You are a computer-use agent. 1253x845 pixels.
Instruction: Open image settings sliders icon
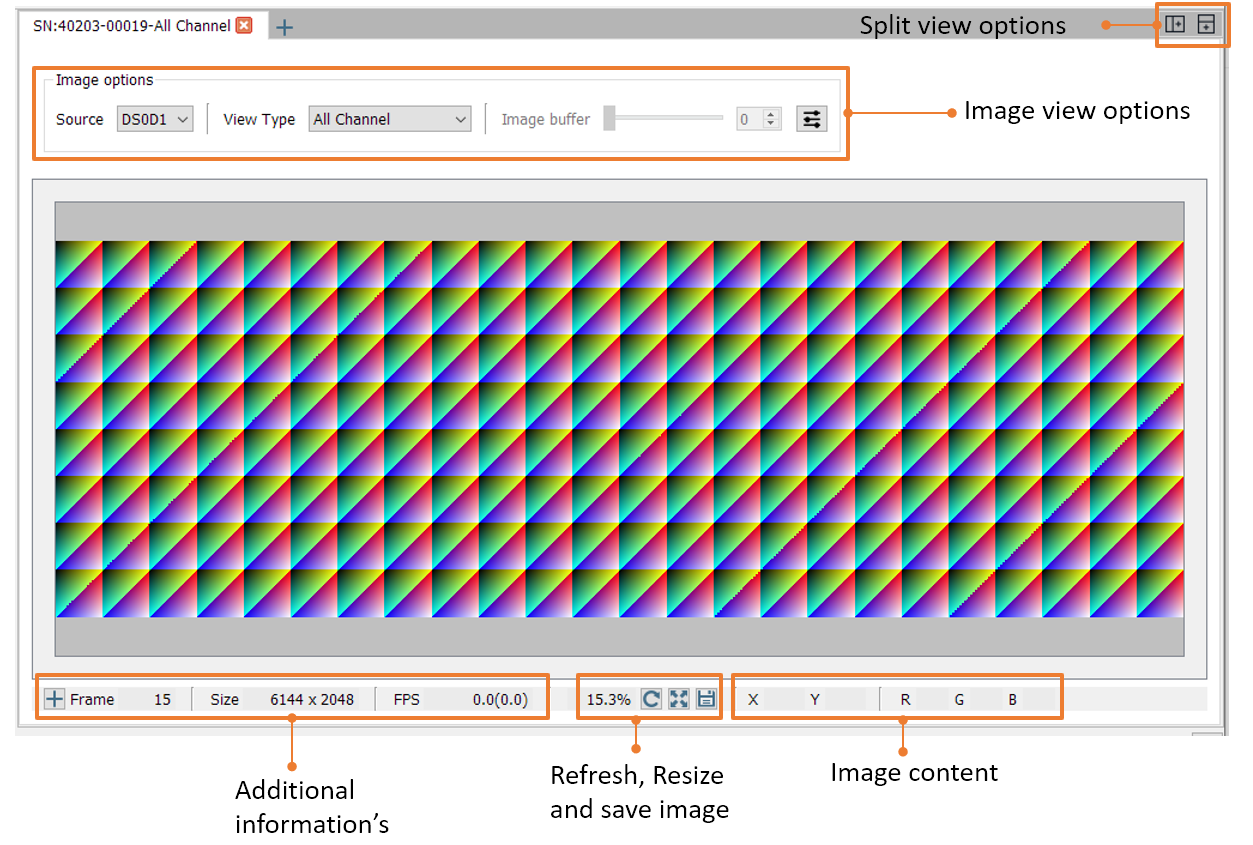click(812, 119)
